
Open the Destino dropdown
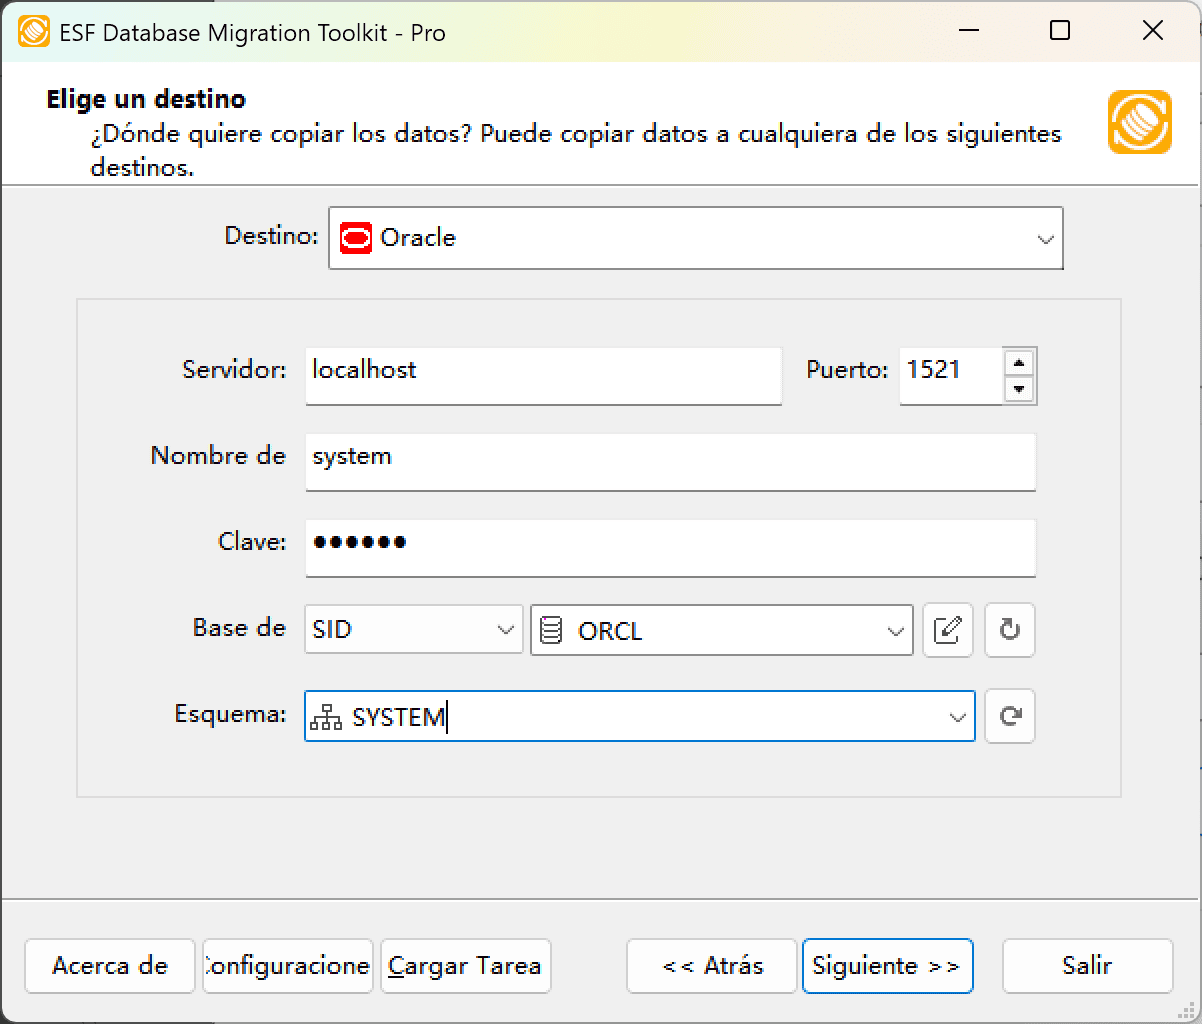(1046, 238)
